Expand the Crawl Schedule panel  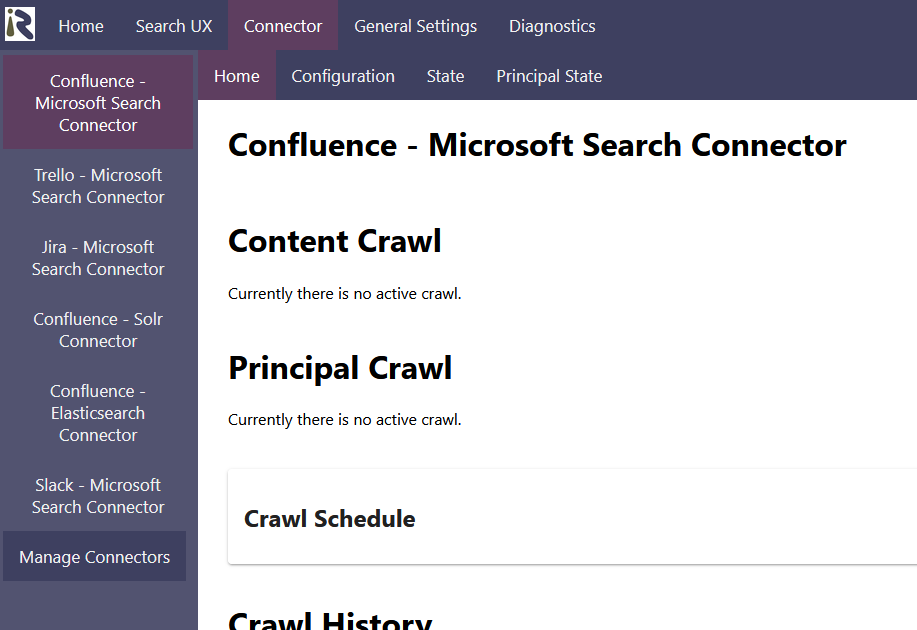click(573, 517)
